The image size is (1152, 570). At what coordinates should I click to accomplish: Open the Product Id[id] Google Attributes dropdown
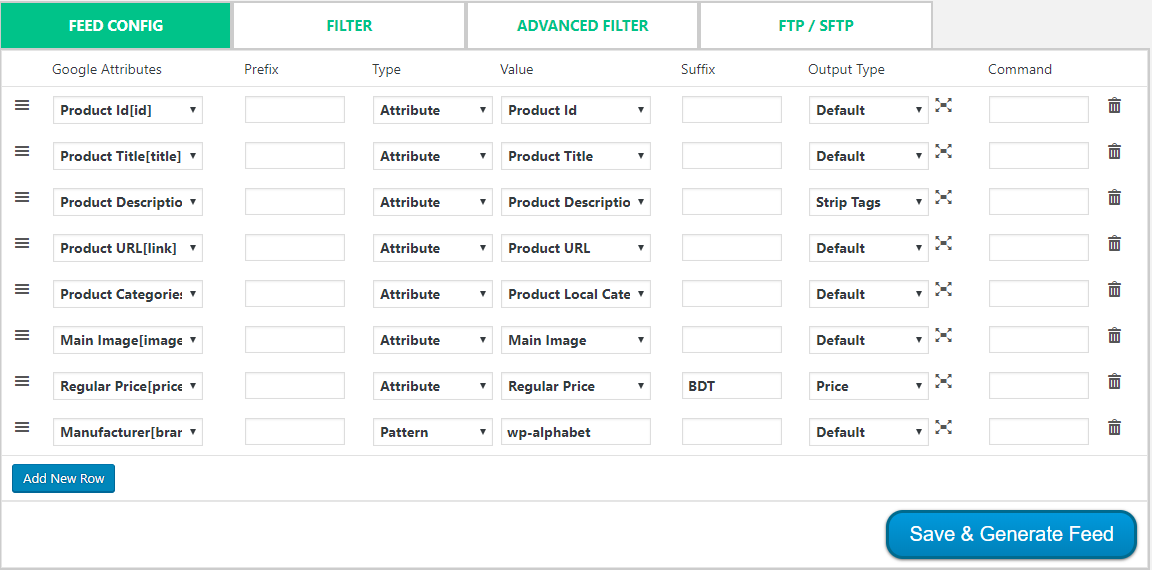128,110
